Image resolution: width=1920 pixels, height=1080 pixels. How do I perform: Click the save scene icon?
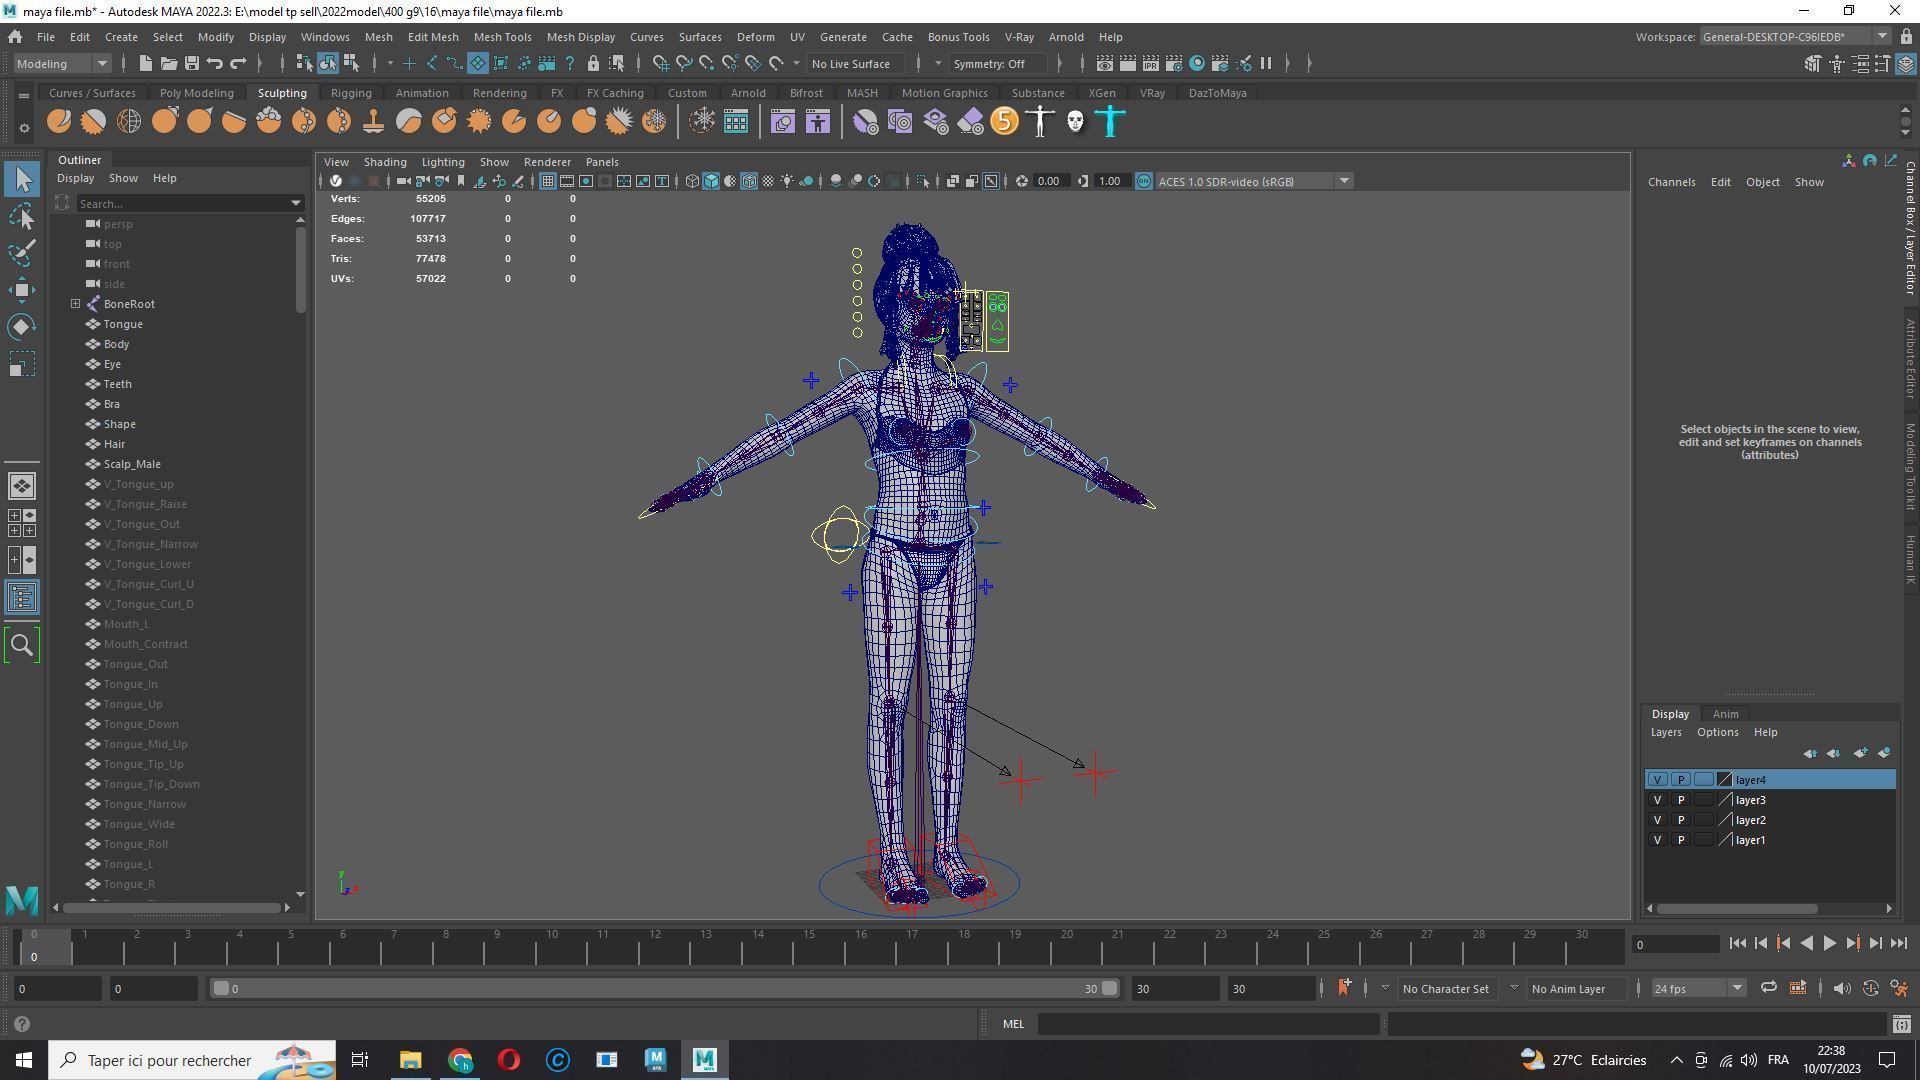(191, 64)
